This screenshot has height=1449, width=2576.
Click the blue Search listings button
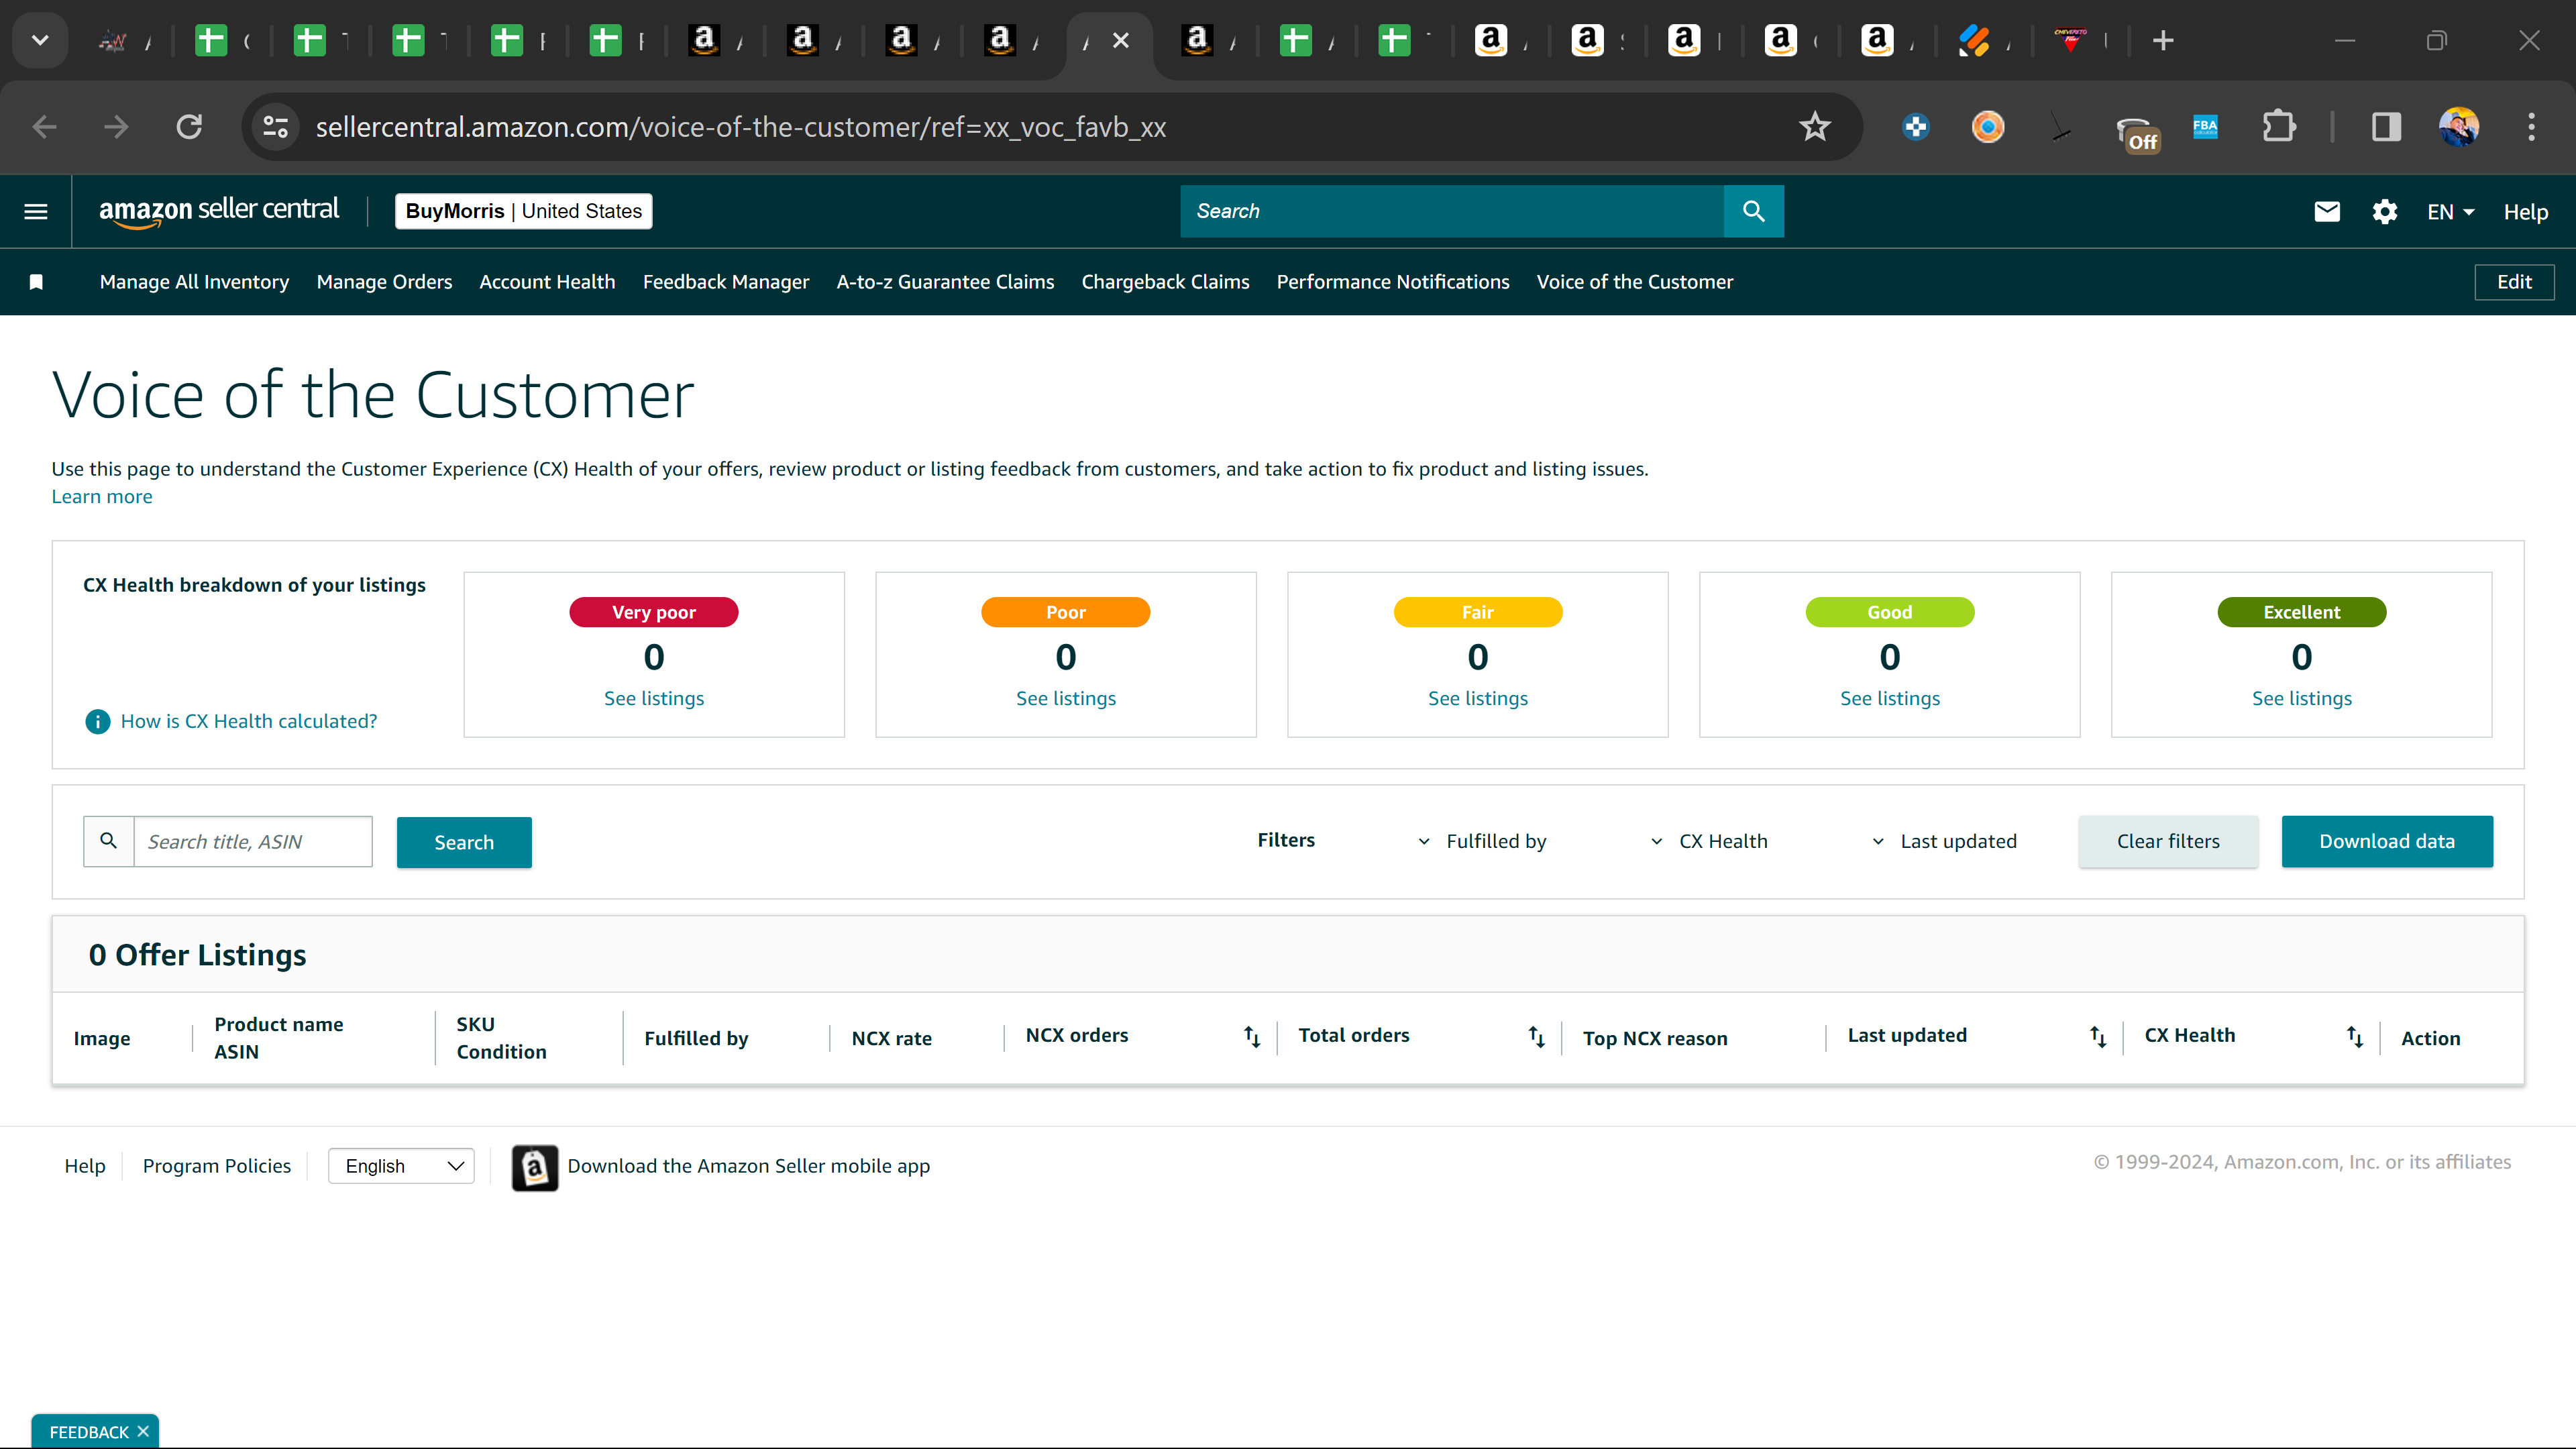(x=464, y=842)
